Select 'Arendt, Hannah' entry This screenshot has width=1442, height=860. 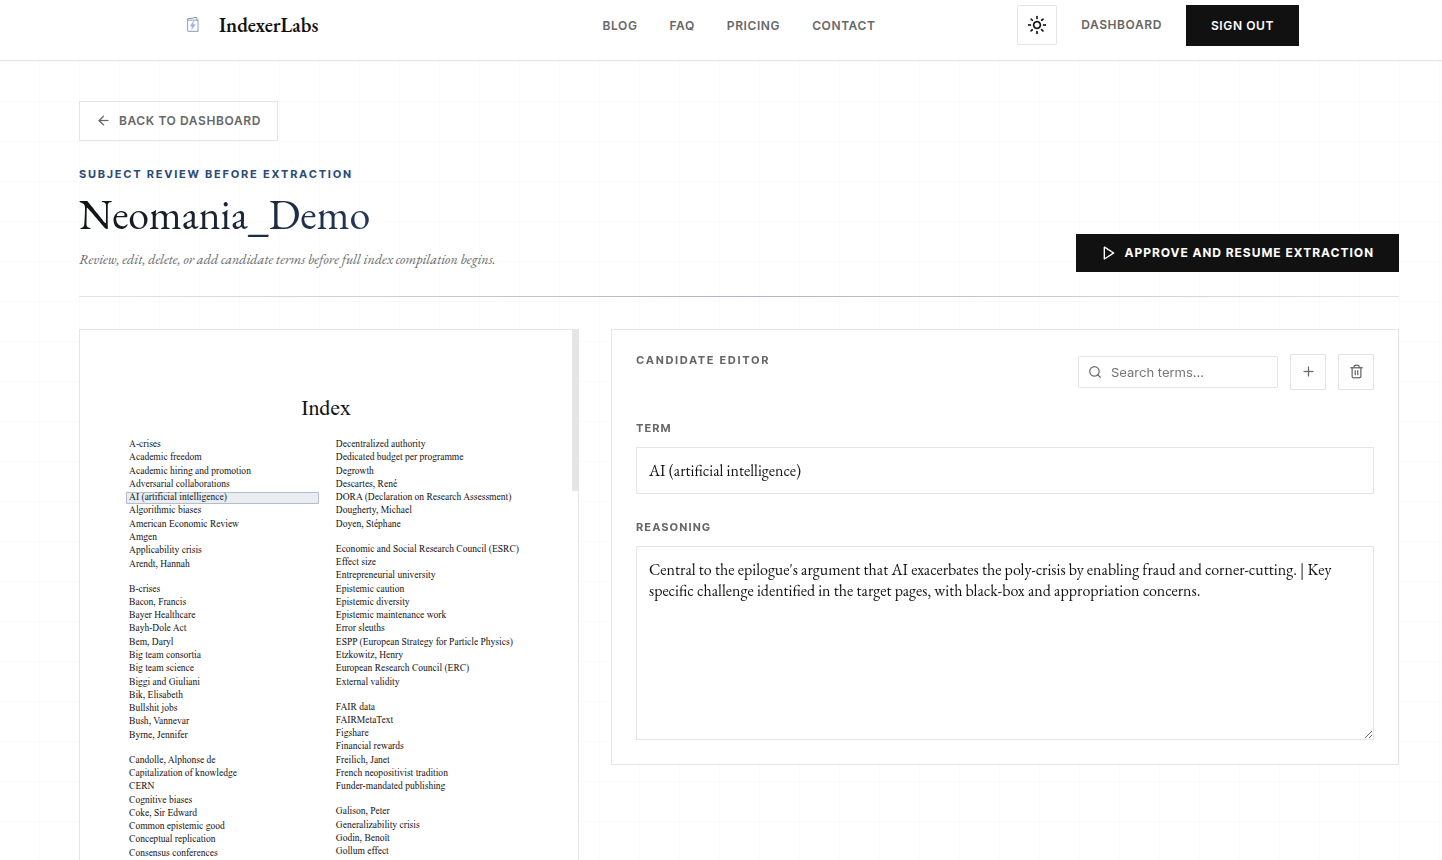tap(159, 564)
